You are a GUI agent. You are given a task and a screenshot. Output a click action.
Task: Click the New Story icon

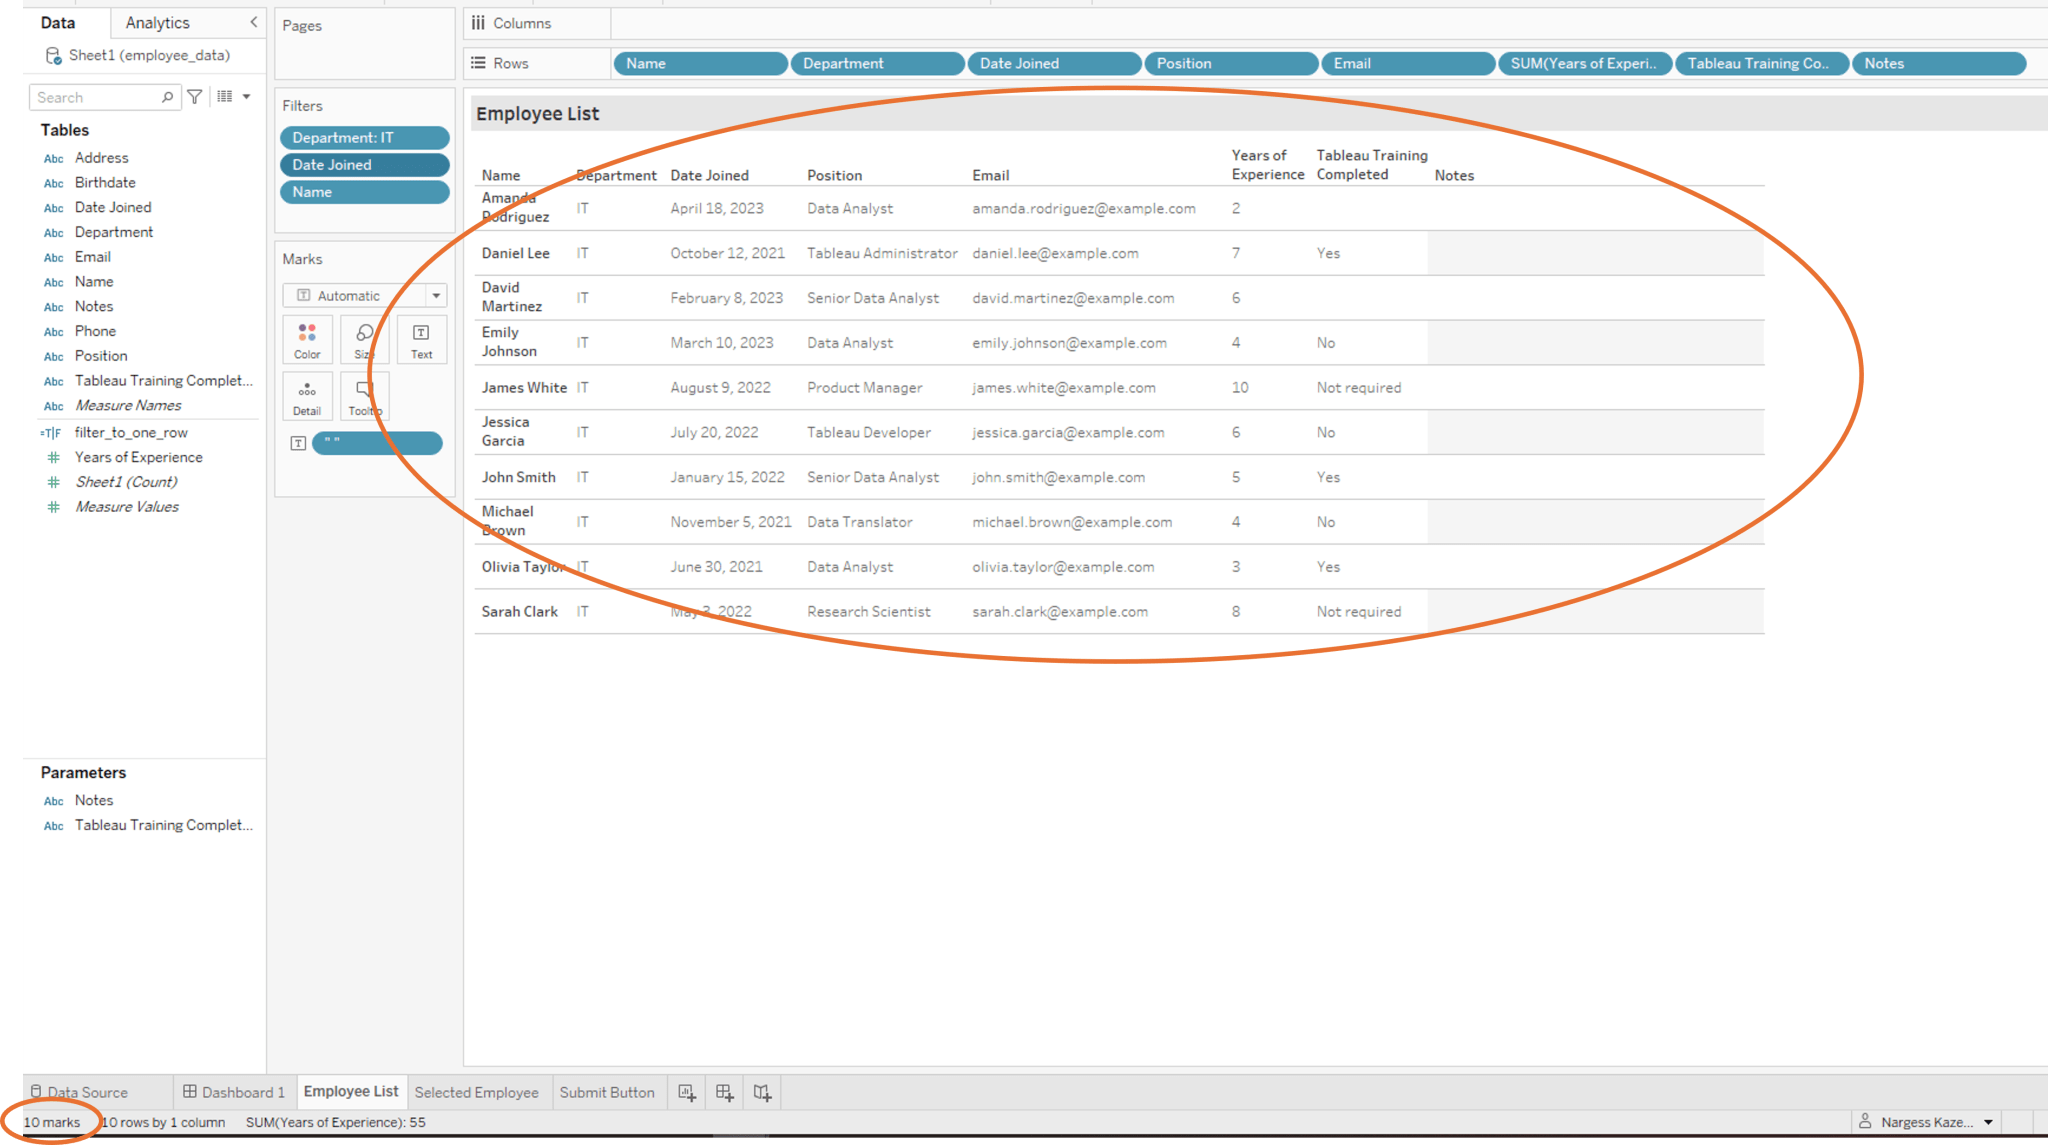coord(762,1091)
